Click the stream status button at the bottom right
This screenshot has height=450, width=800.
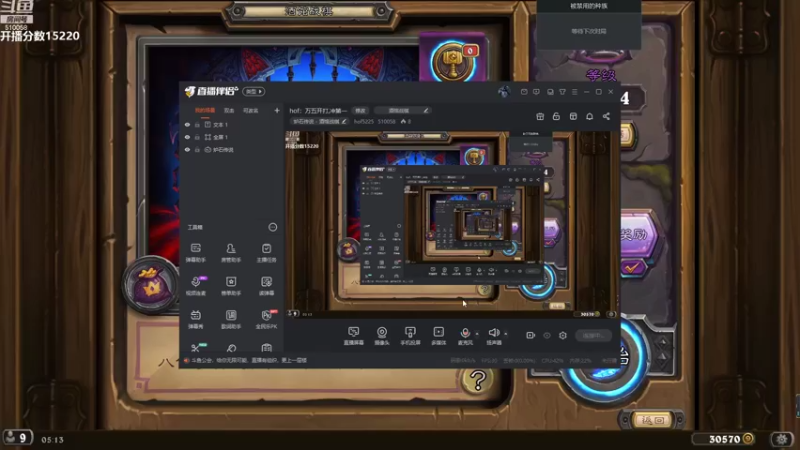click(593, 335)
